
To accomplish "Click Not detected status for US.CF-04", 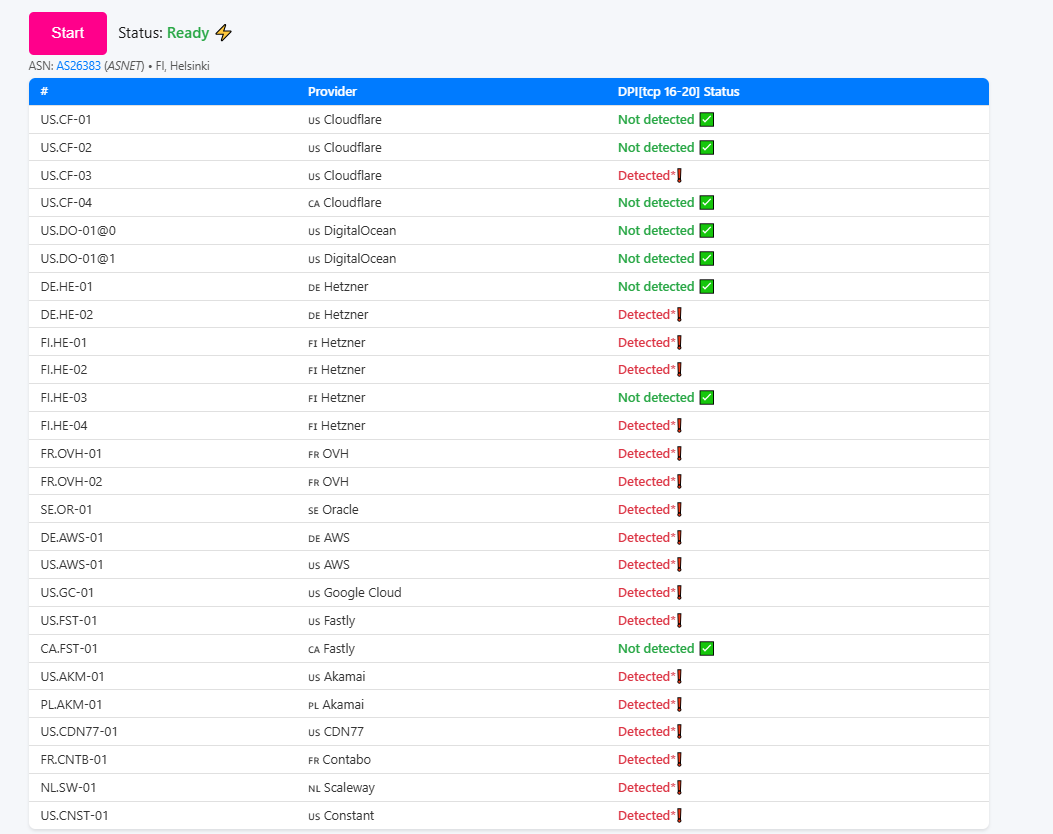I will tap(655, 203).
